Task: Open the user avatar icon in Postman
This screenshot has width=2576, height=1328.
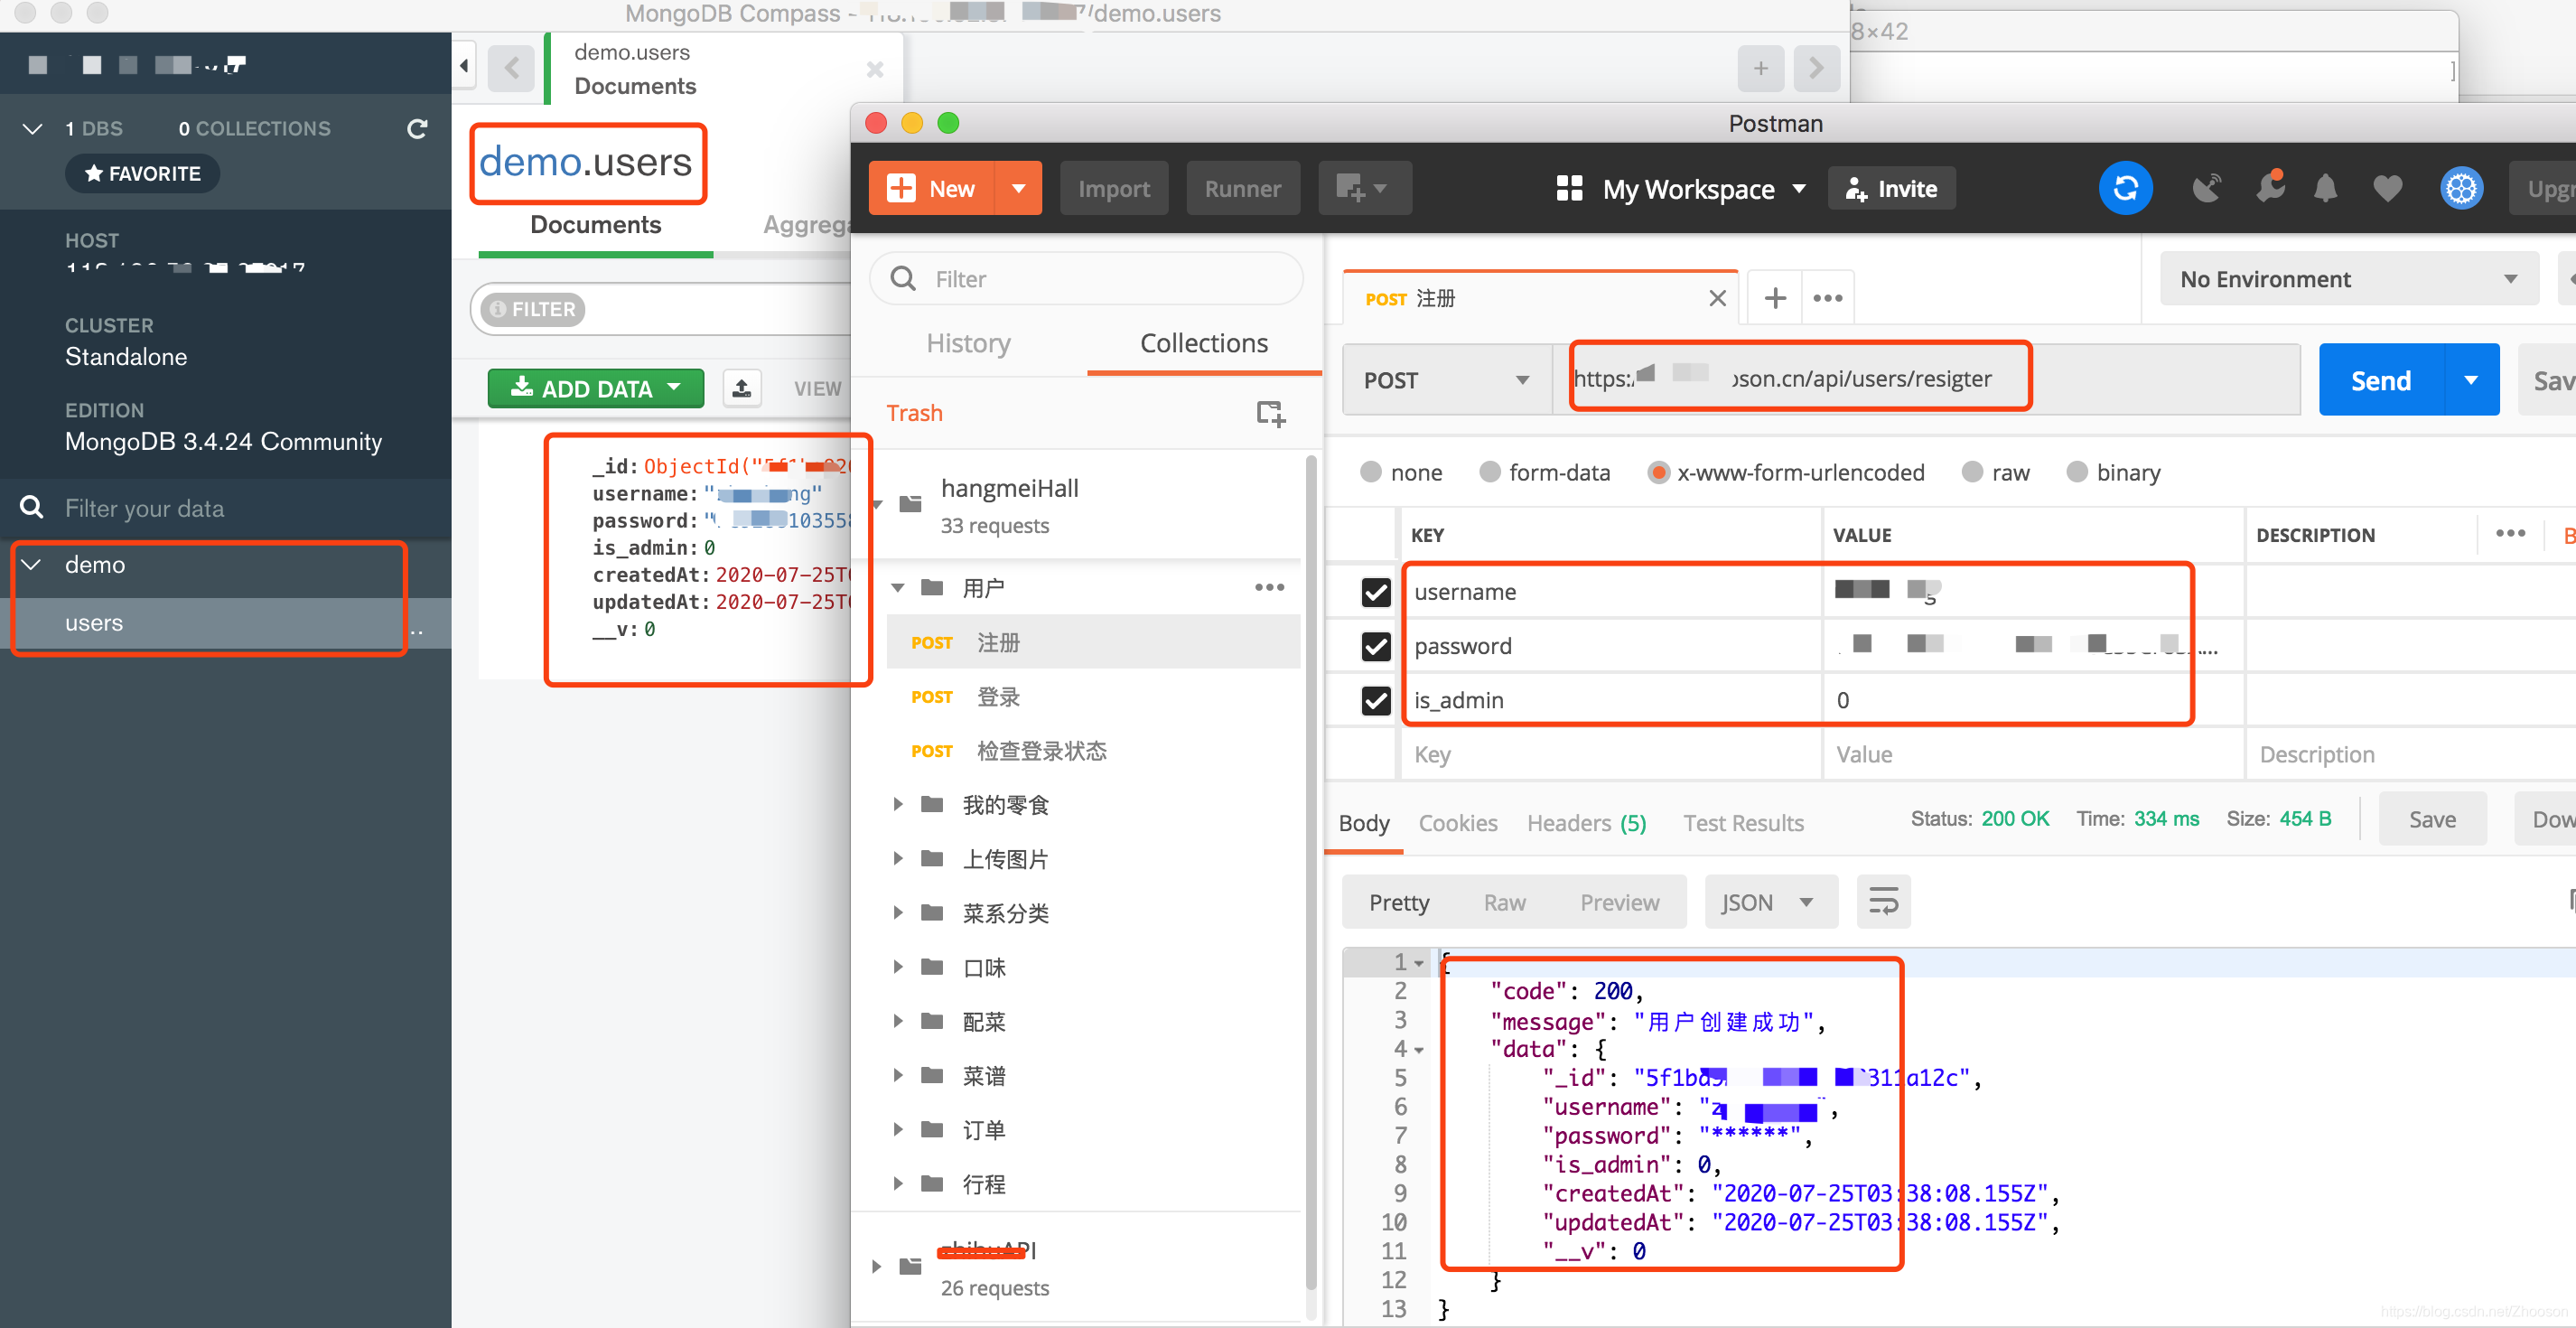Action: coord(2461,188)
